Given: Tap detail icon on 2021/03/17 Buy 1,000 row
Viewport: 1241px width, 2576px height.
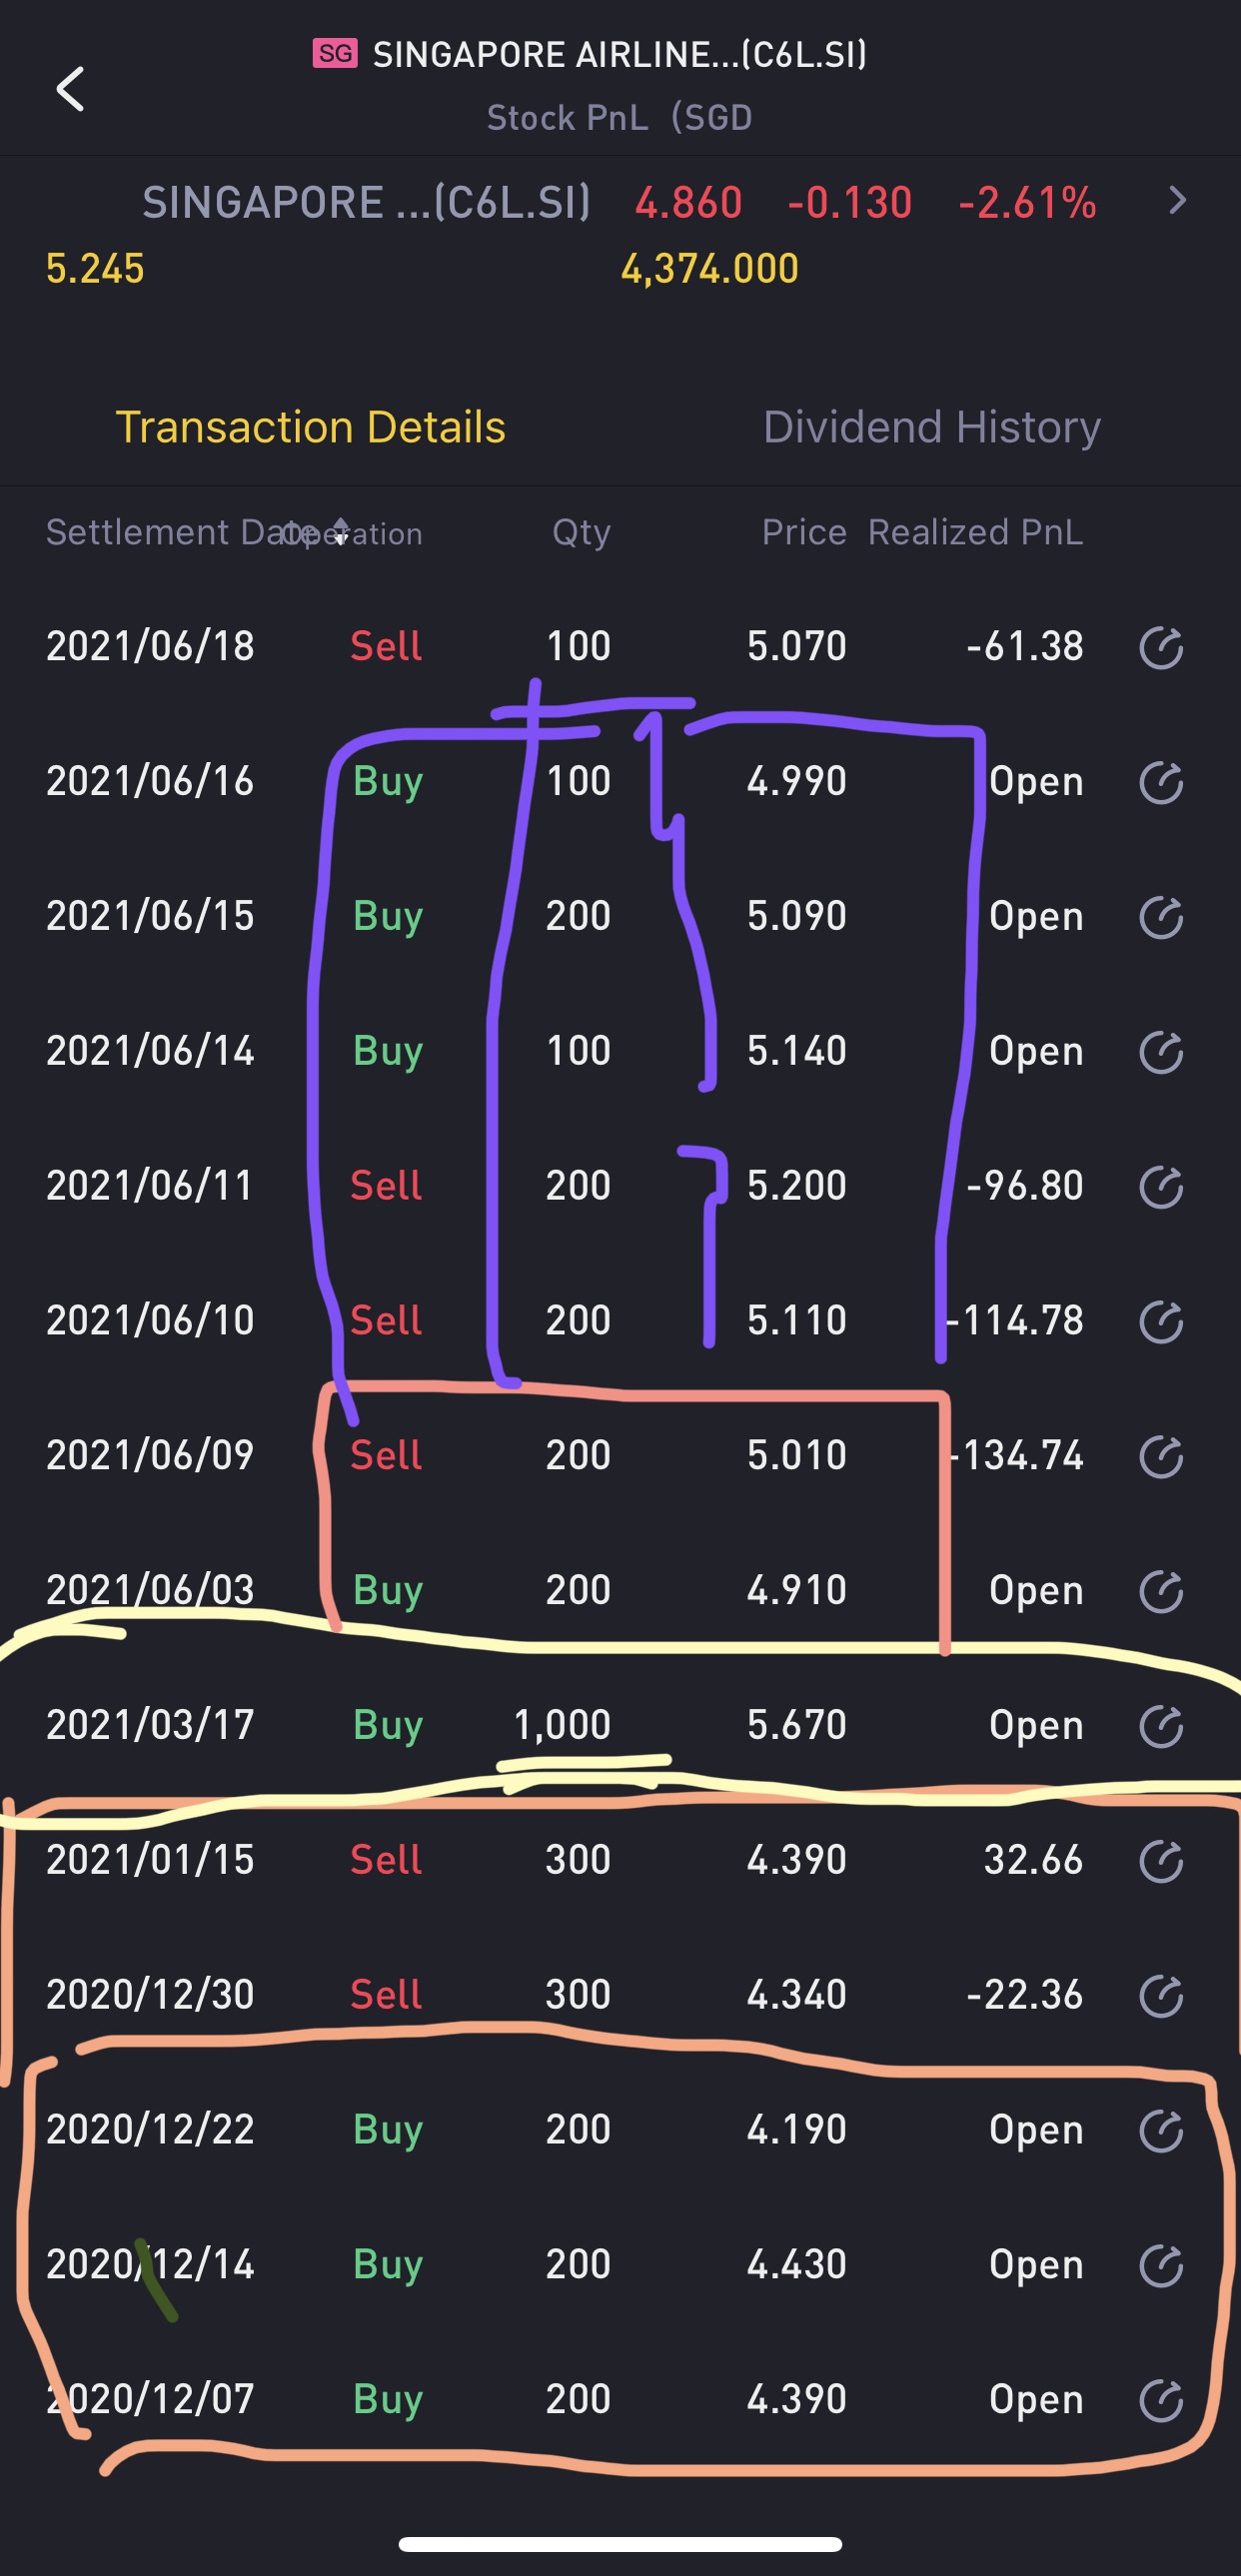Looking at the screenshot, I should (1160, 1726).
